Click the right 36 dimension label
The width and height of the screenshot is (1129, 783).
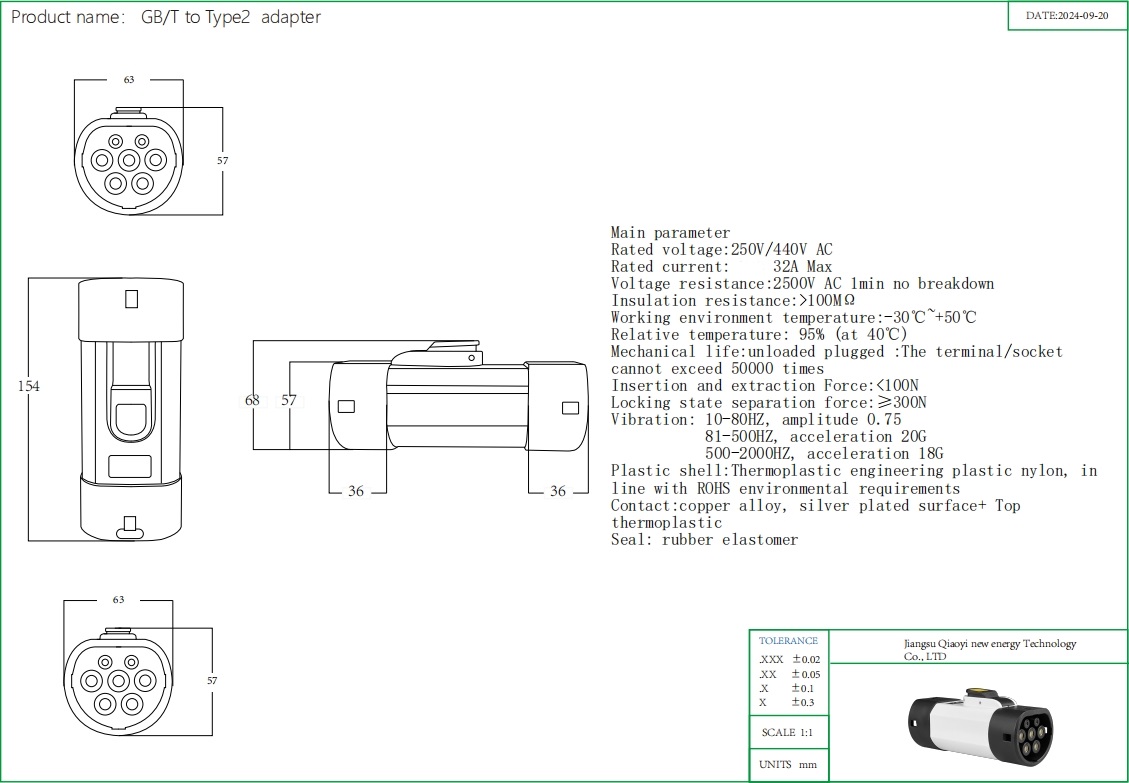(558, 491)
